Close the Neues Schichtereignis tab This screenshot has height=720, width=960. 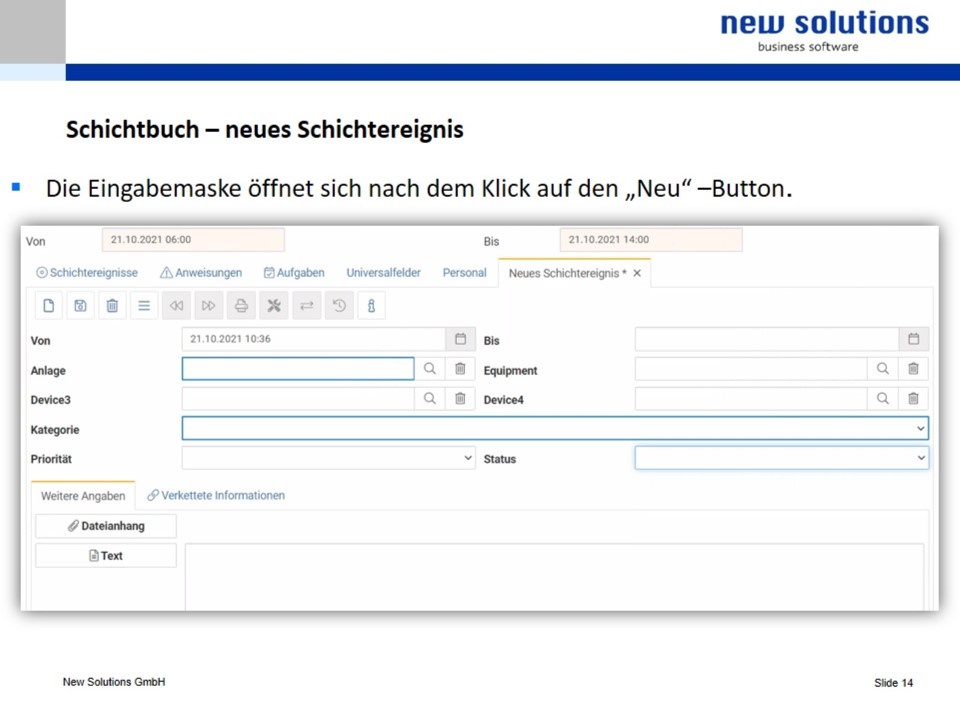(637, 273)
